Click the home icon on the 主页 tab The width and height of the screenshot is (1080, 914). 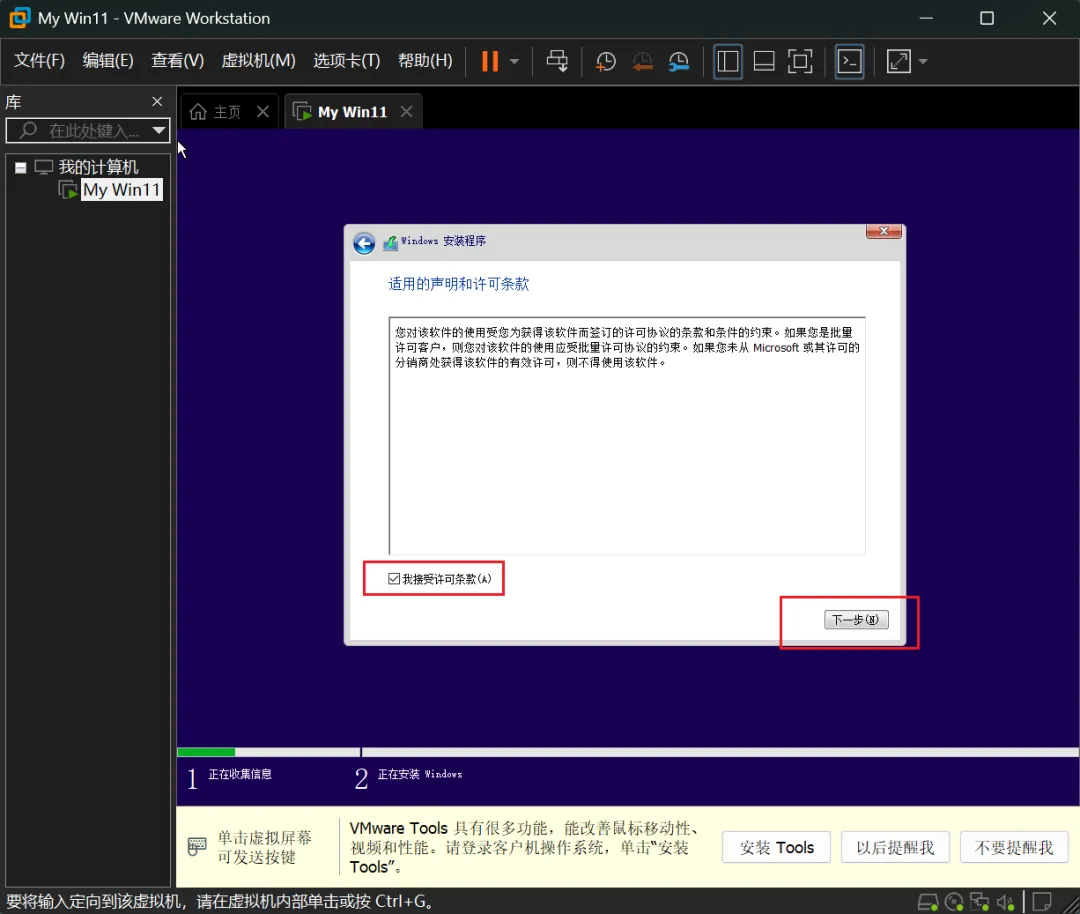(x=198, y=112)
